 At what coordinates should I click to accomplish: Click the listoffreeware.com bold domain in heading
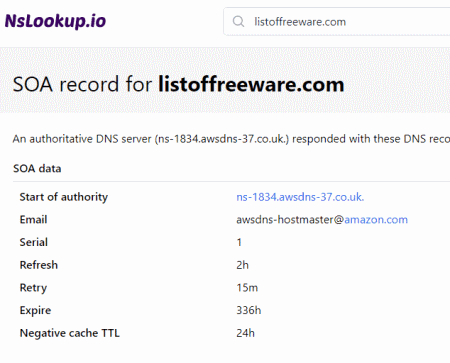coord(251,84)
